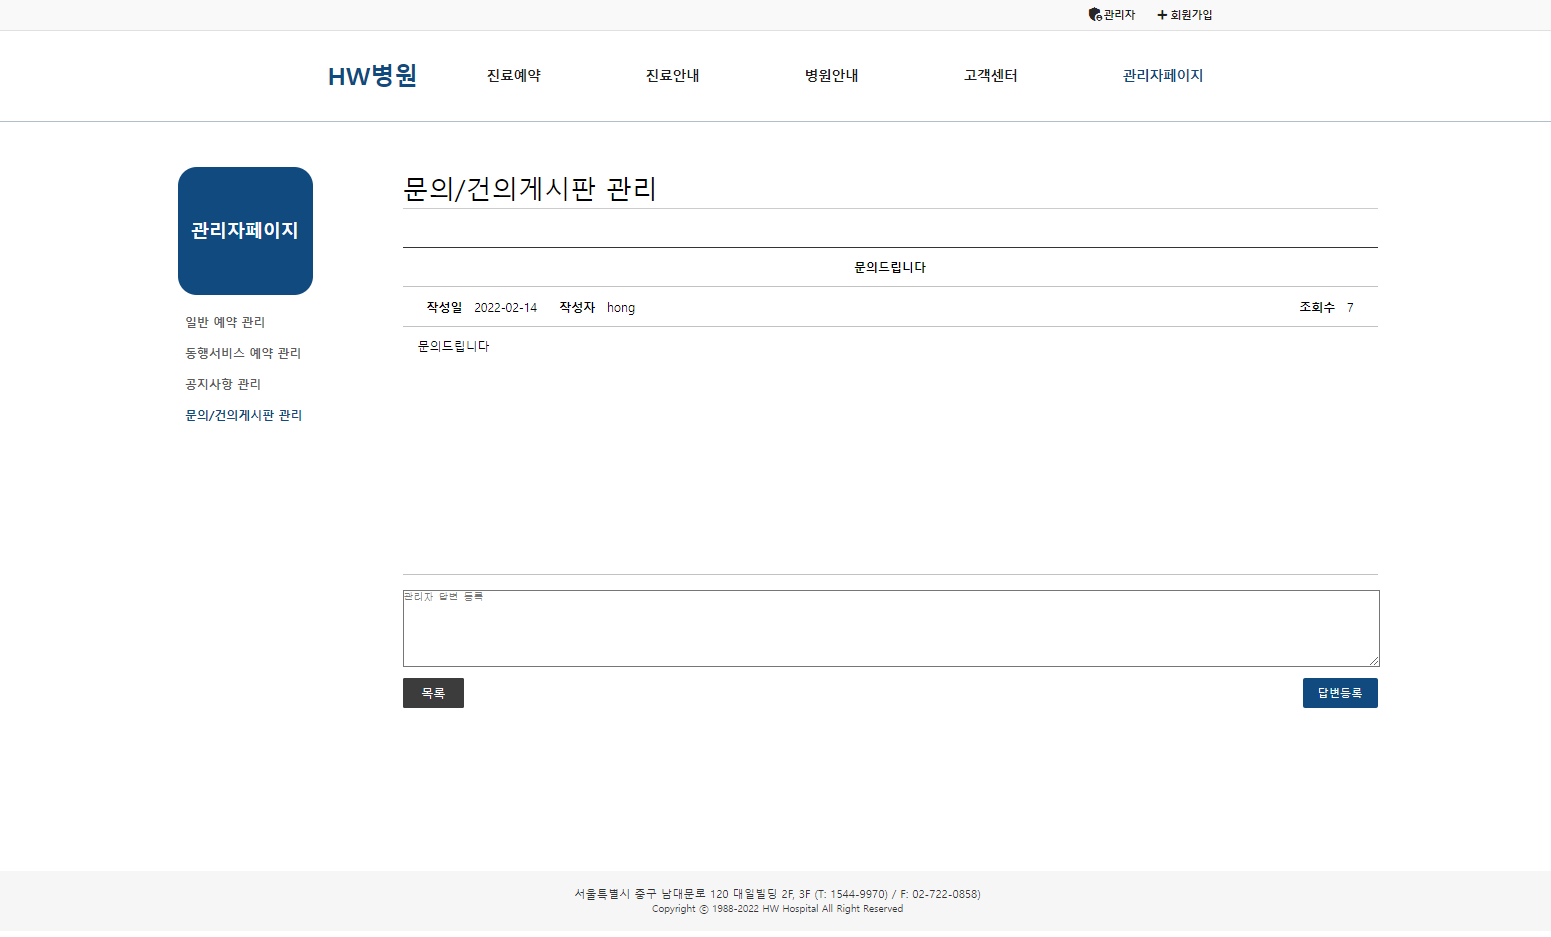The image size is (1551, 937).
Task: Open 동행서비스 예약 관리 in the sidebar
Action: pyautogui.click(x=243, y=352)
